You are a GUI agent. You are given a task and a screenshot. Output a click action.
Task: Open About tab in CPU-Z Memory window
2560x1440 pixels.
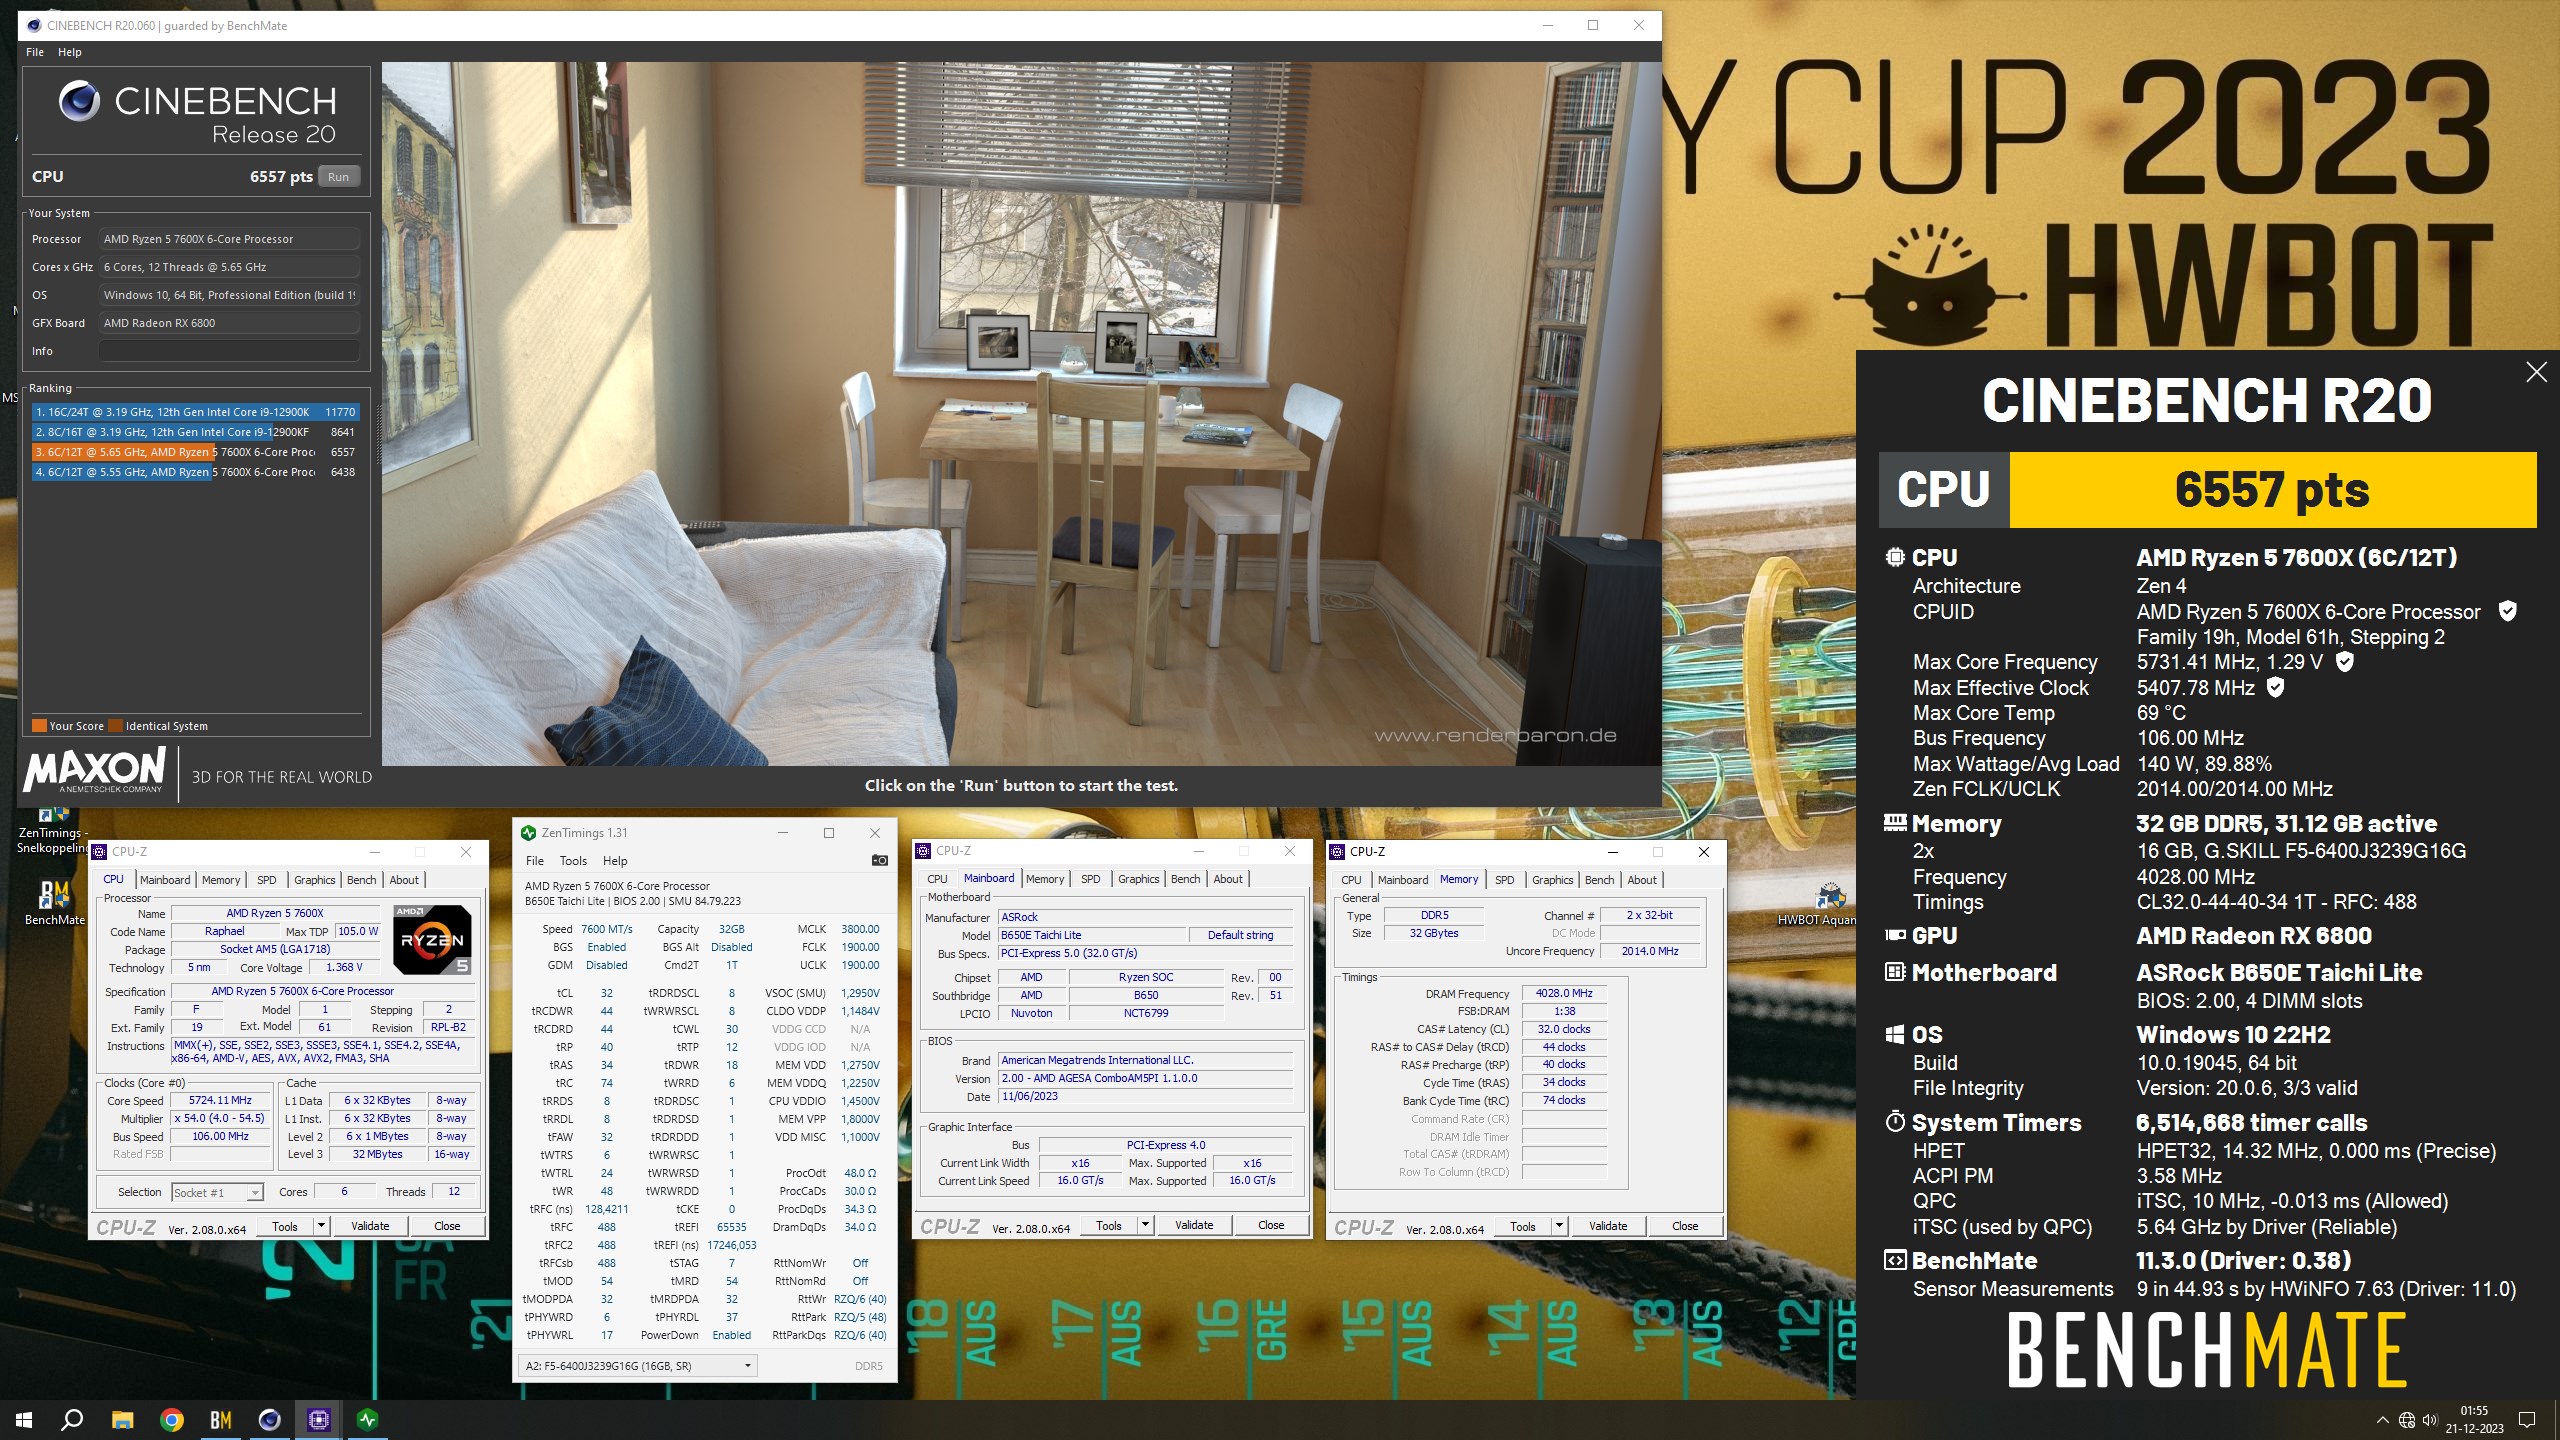1642,880
